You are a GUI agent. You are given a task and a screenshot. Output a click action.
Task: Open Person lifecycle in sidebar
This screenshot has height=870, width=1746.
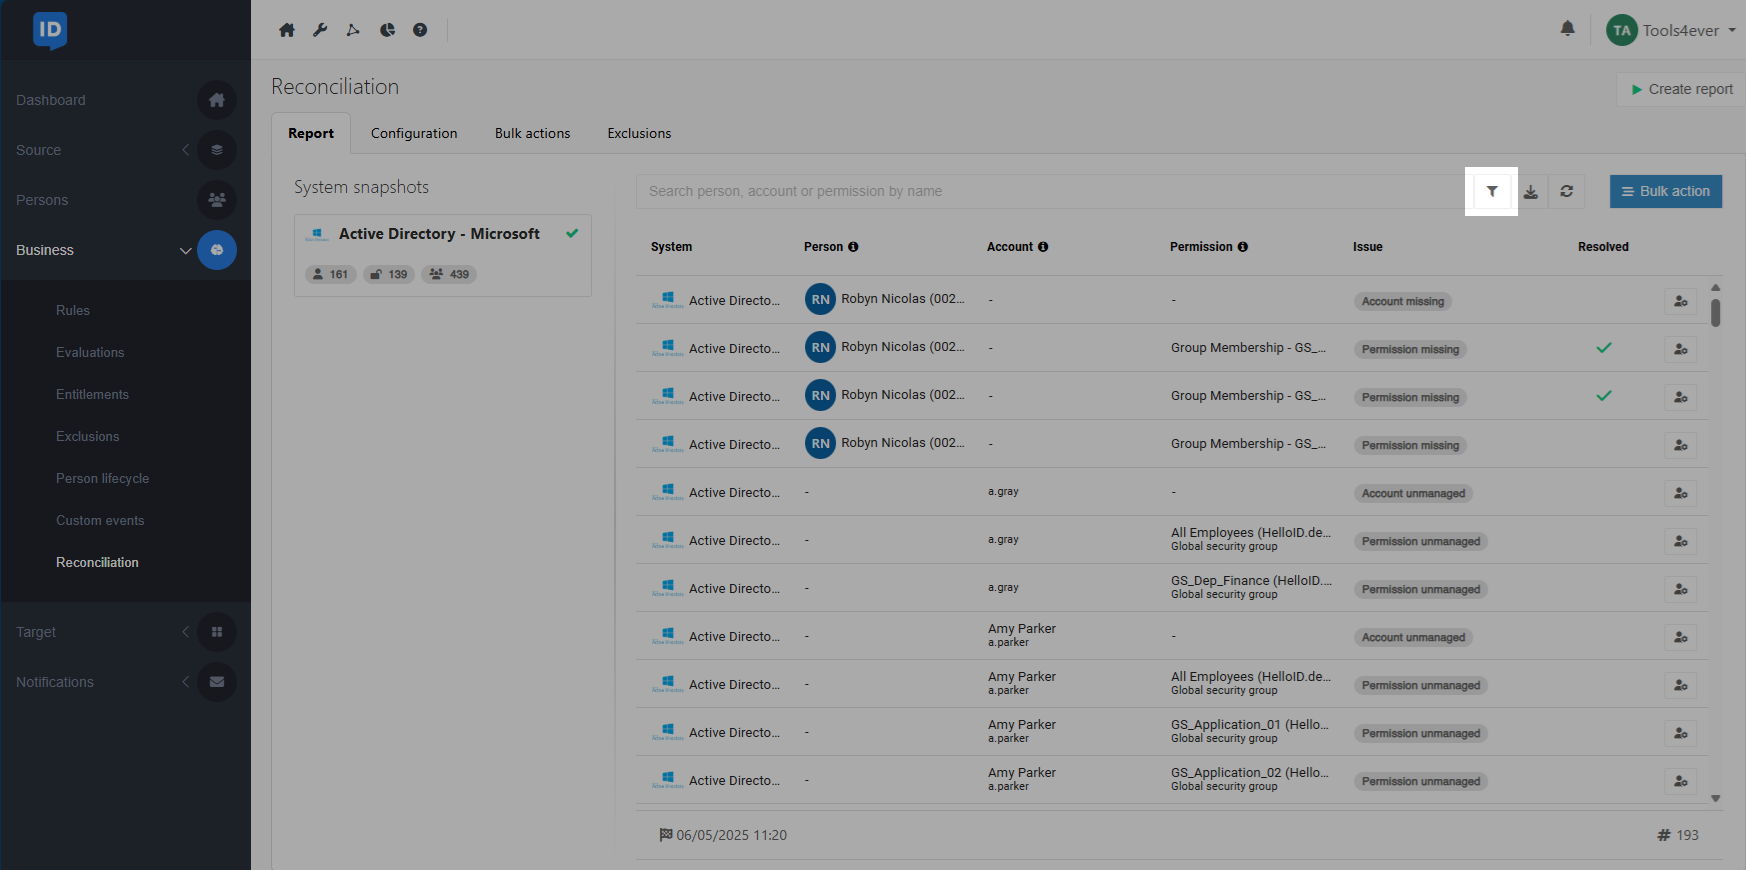point(102,479)
